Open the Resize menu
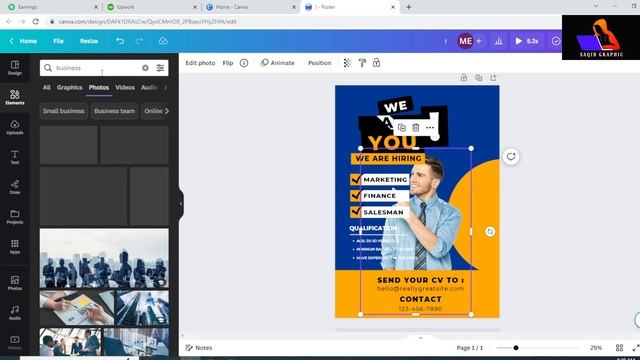This screenshot has height=360, width=640. pyautogui.click(x=89, y=41)
